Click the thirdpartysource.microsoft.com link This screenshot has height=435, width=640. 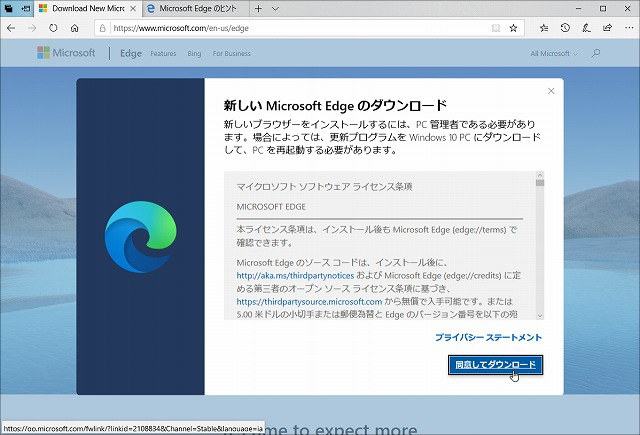(309, 300)
